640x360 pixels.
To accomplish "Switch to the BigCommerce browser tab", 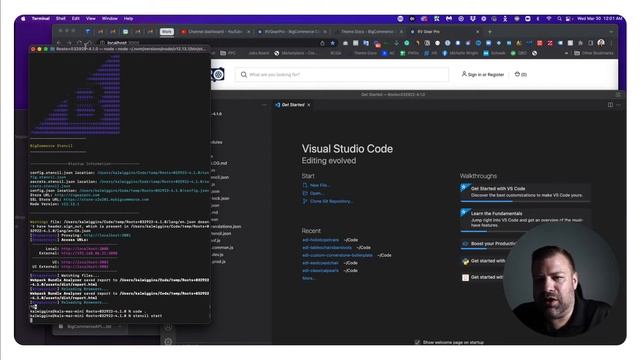I will coord(292,31).
